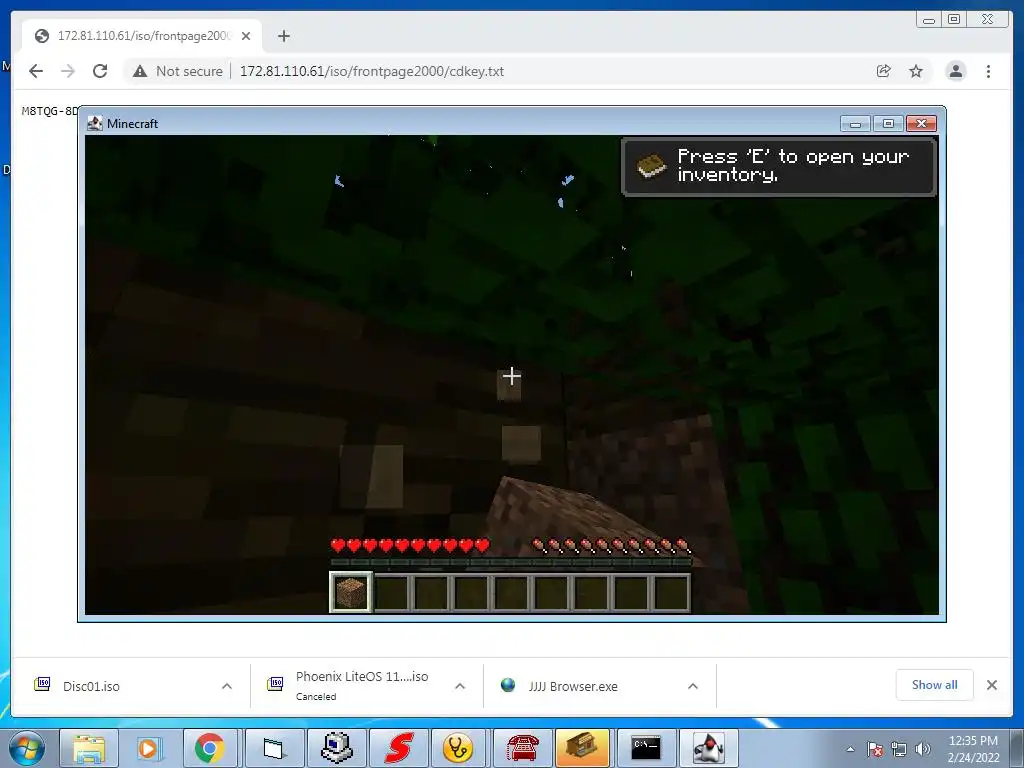Click Show all downloads

(935, 684)
